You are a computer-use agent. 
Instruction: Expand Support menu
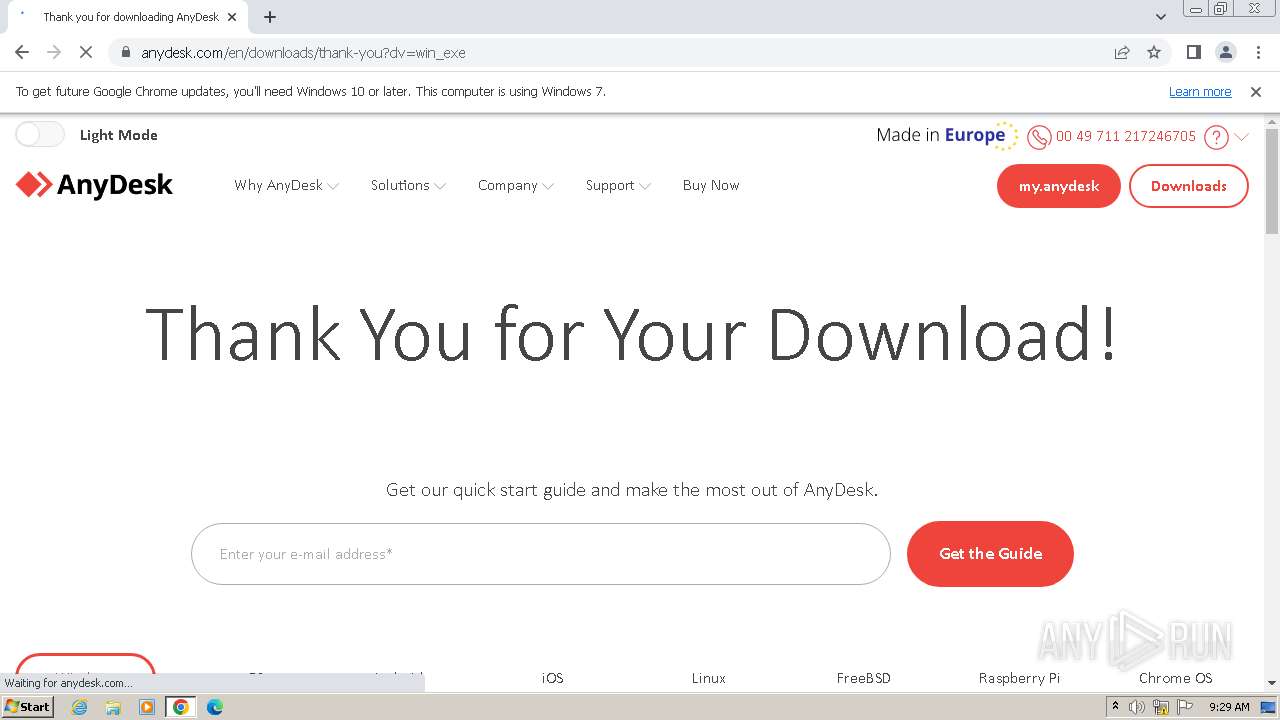pyautogui.click(x=618, y=185)
